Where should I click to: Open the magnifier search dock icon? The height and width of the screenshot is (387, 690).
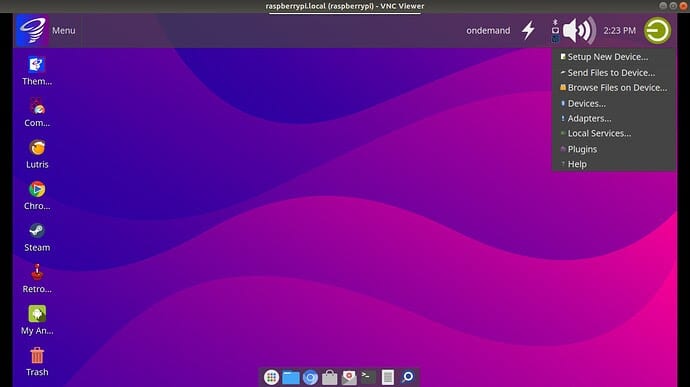pyautogui.click(x=407, y=377)
